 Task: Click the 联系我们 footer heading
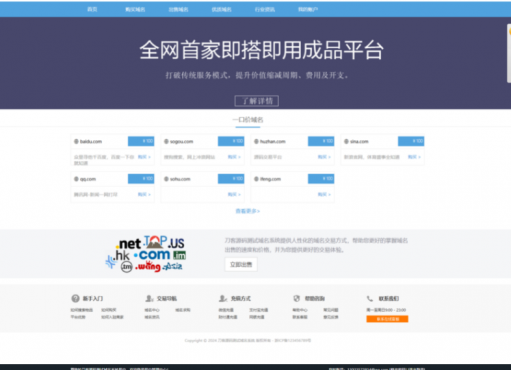click(389, 298)
